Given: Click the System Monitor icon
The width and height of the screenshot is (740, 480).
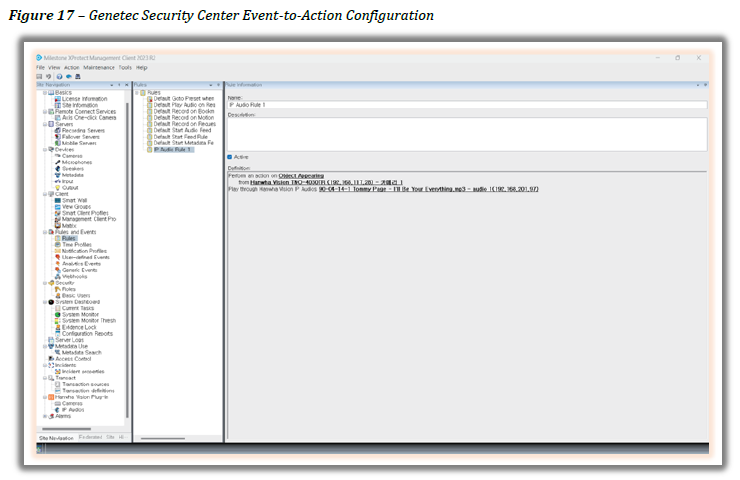Looking at the screenshot, I should point(58,314).
